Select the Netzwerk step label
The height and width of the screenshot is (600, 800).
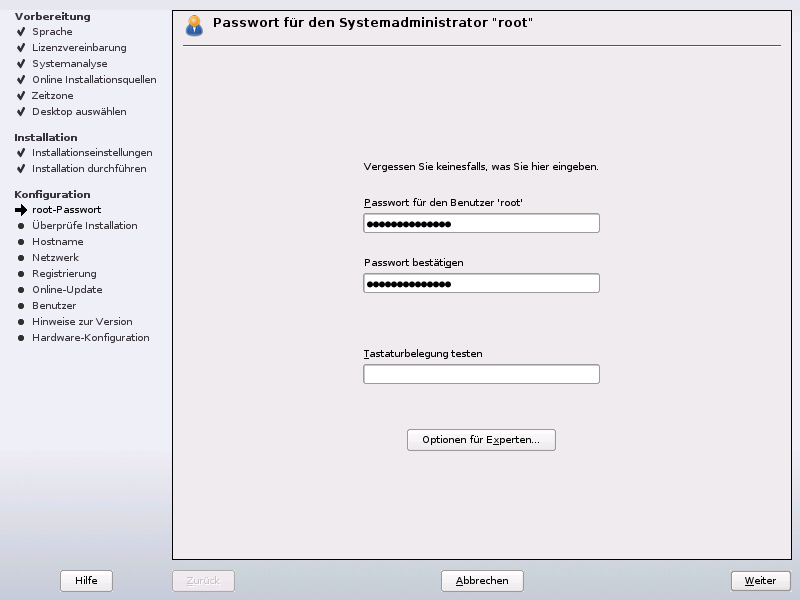tap(56, 258)
